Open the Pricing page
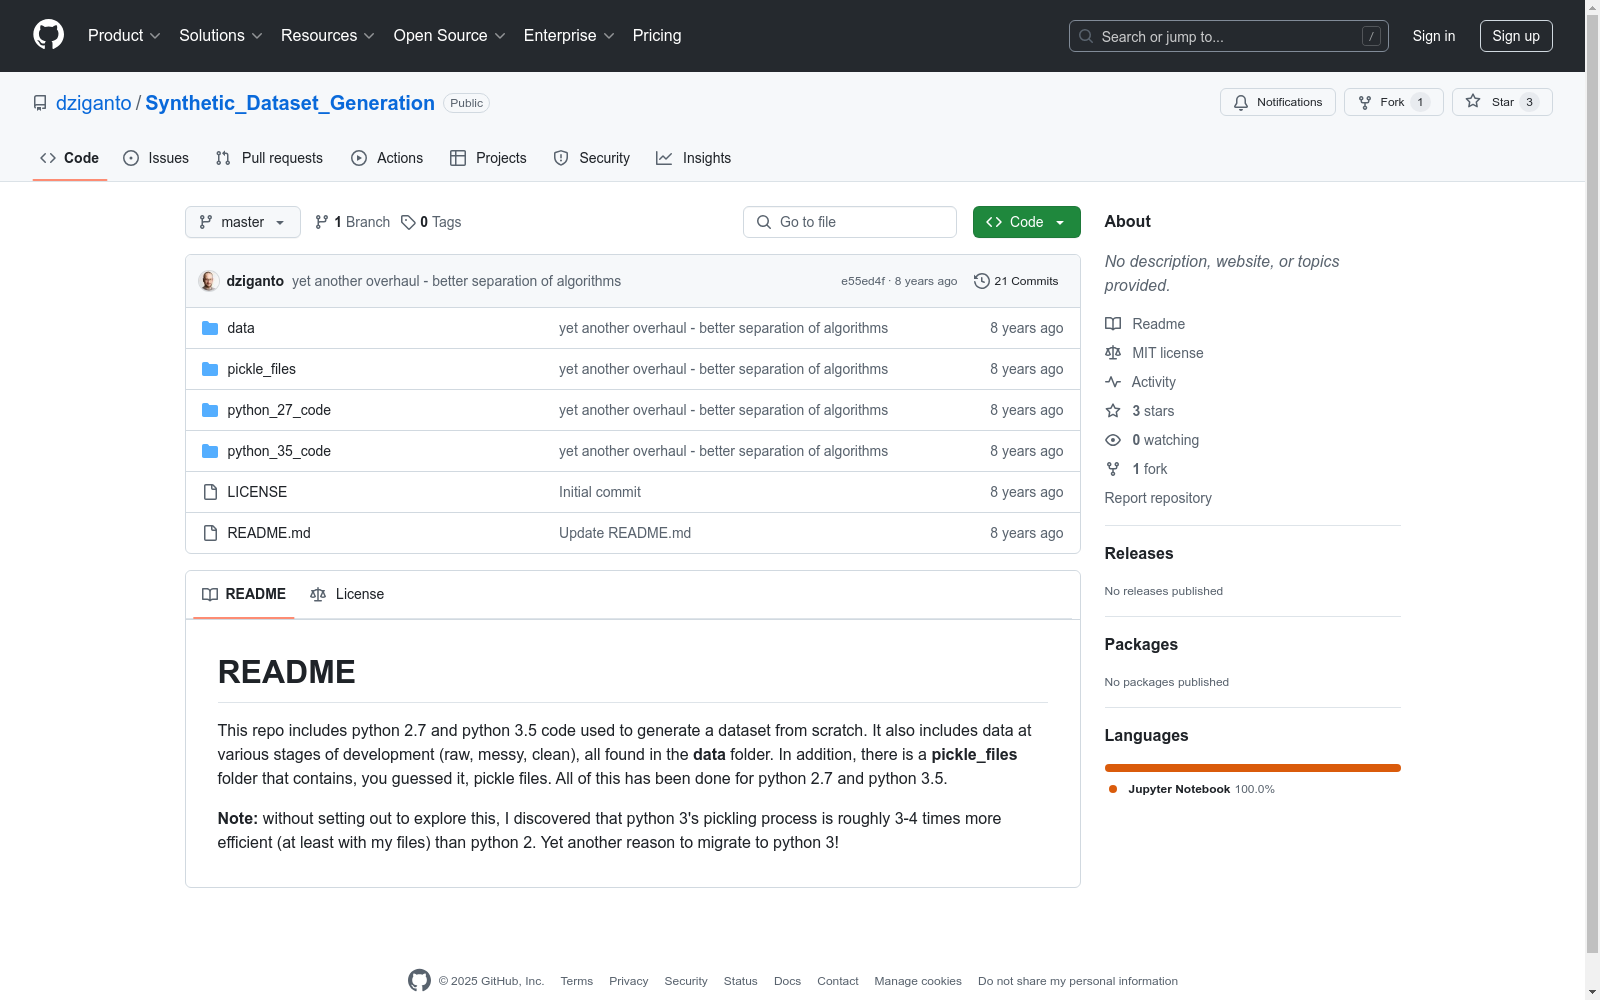Screen dimensions: 1600x1000 [x=657, y=36]
